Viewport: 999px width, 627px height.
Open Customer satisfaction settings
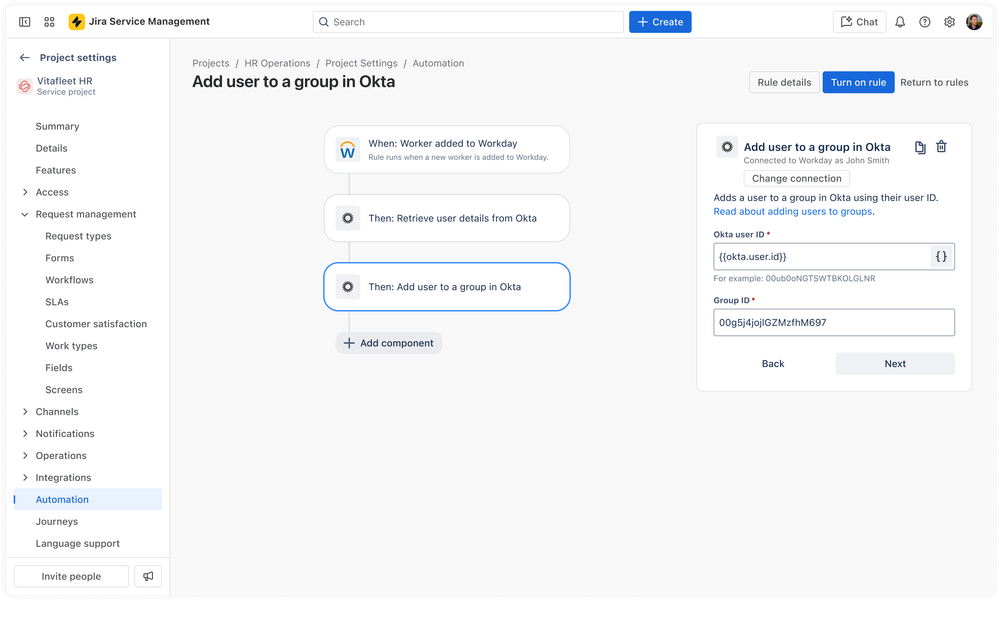pos(96,324)
